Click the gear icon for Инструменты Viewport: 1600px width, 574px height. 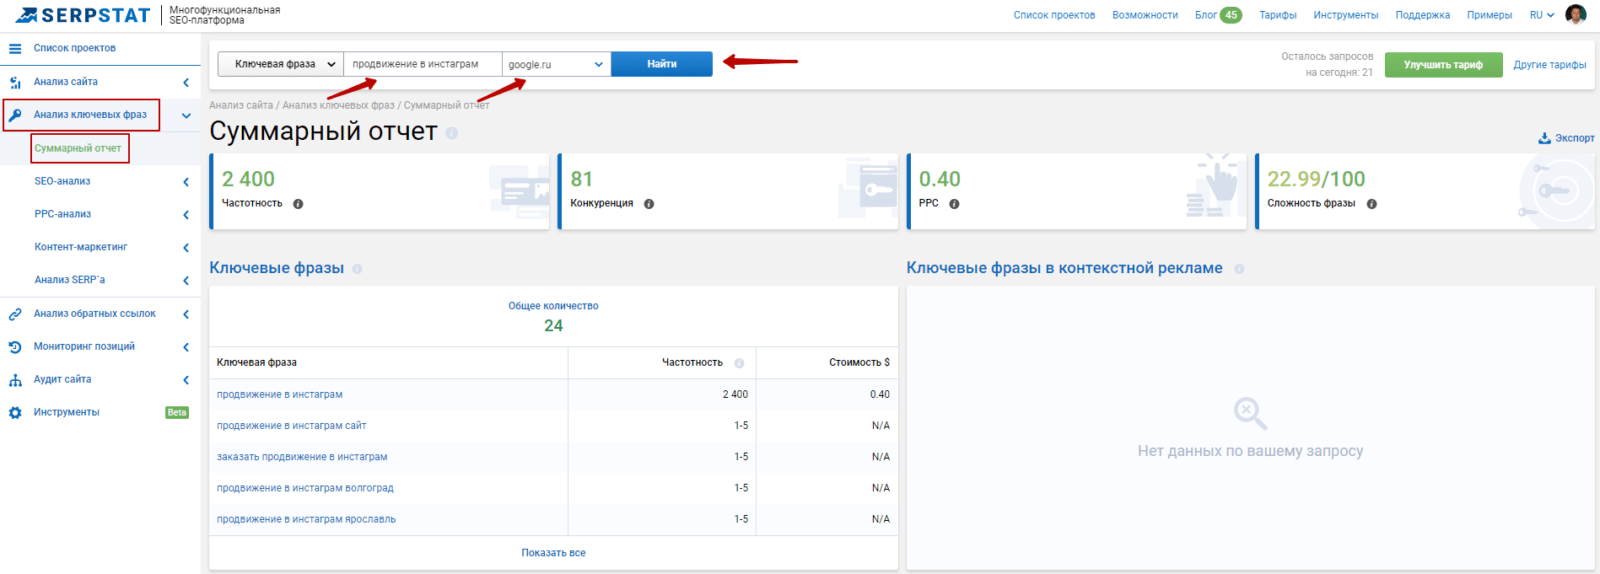pyautogui.click(x=15, y=412)
